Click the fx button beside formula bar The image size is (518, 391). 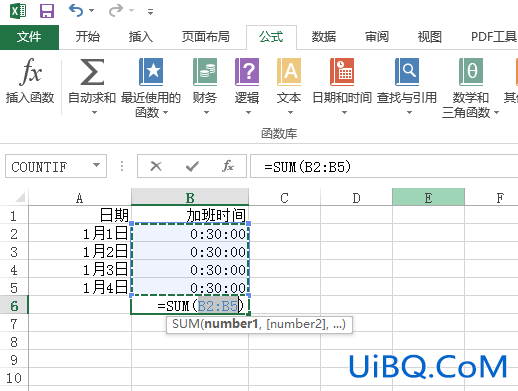pos(228,166)
